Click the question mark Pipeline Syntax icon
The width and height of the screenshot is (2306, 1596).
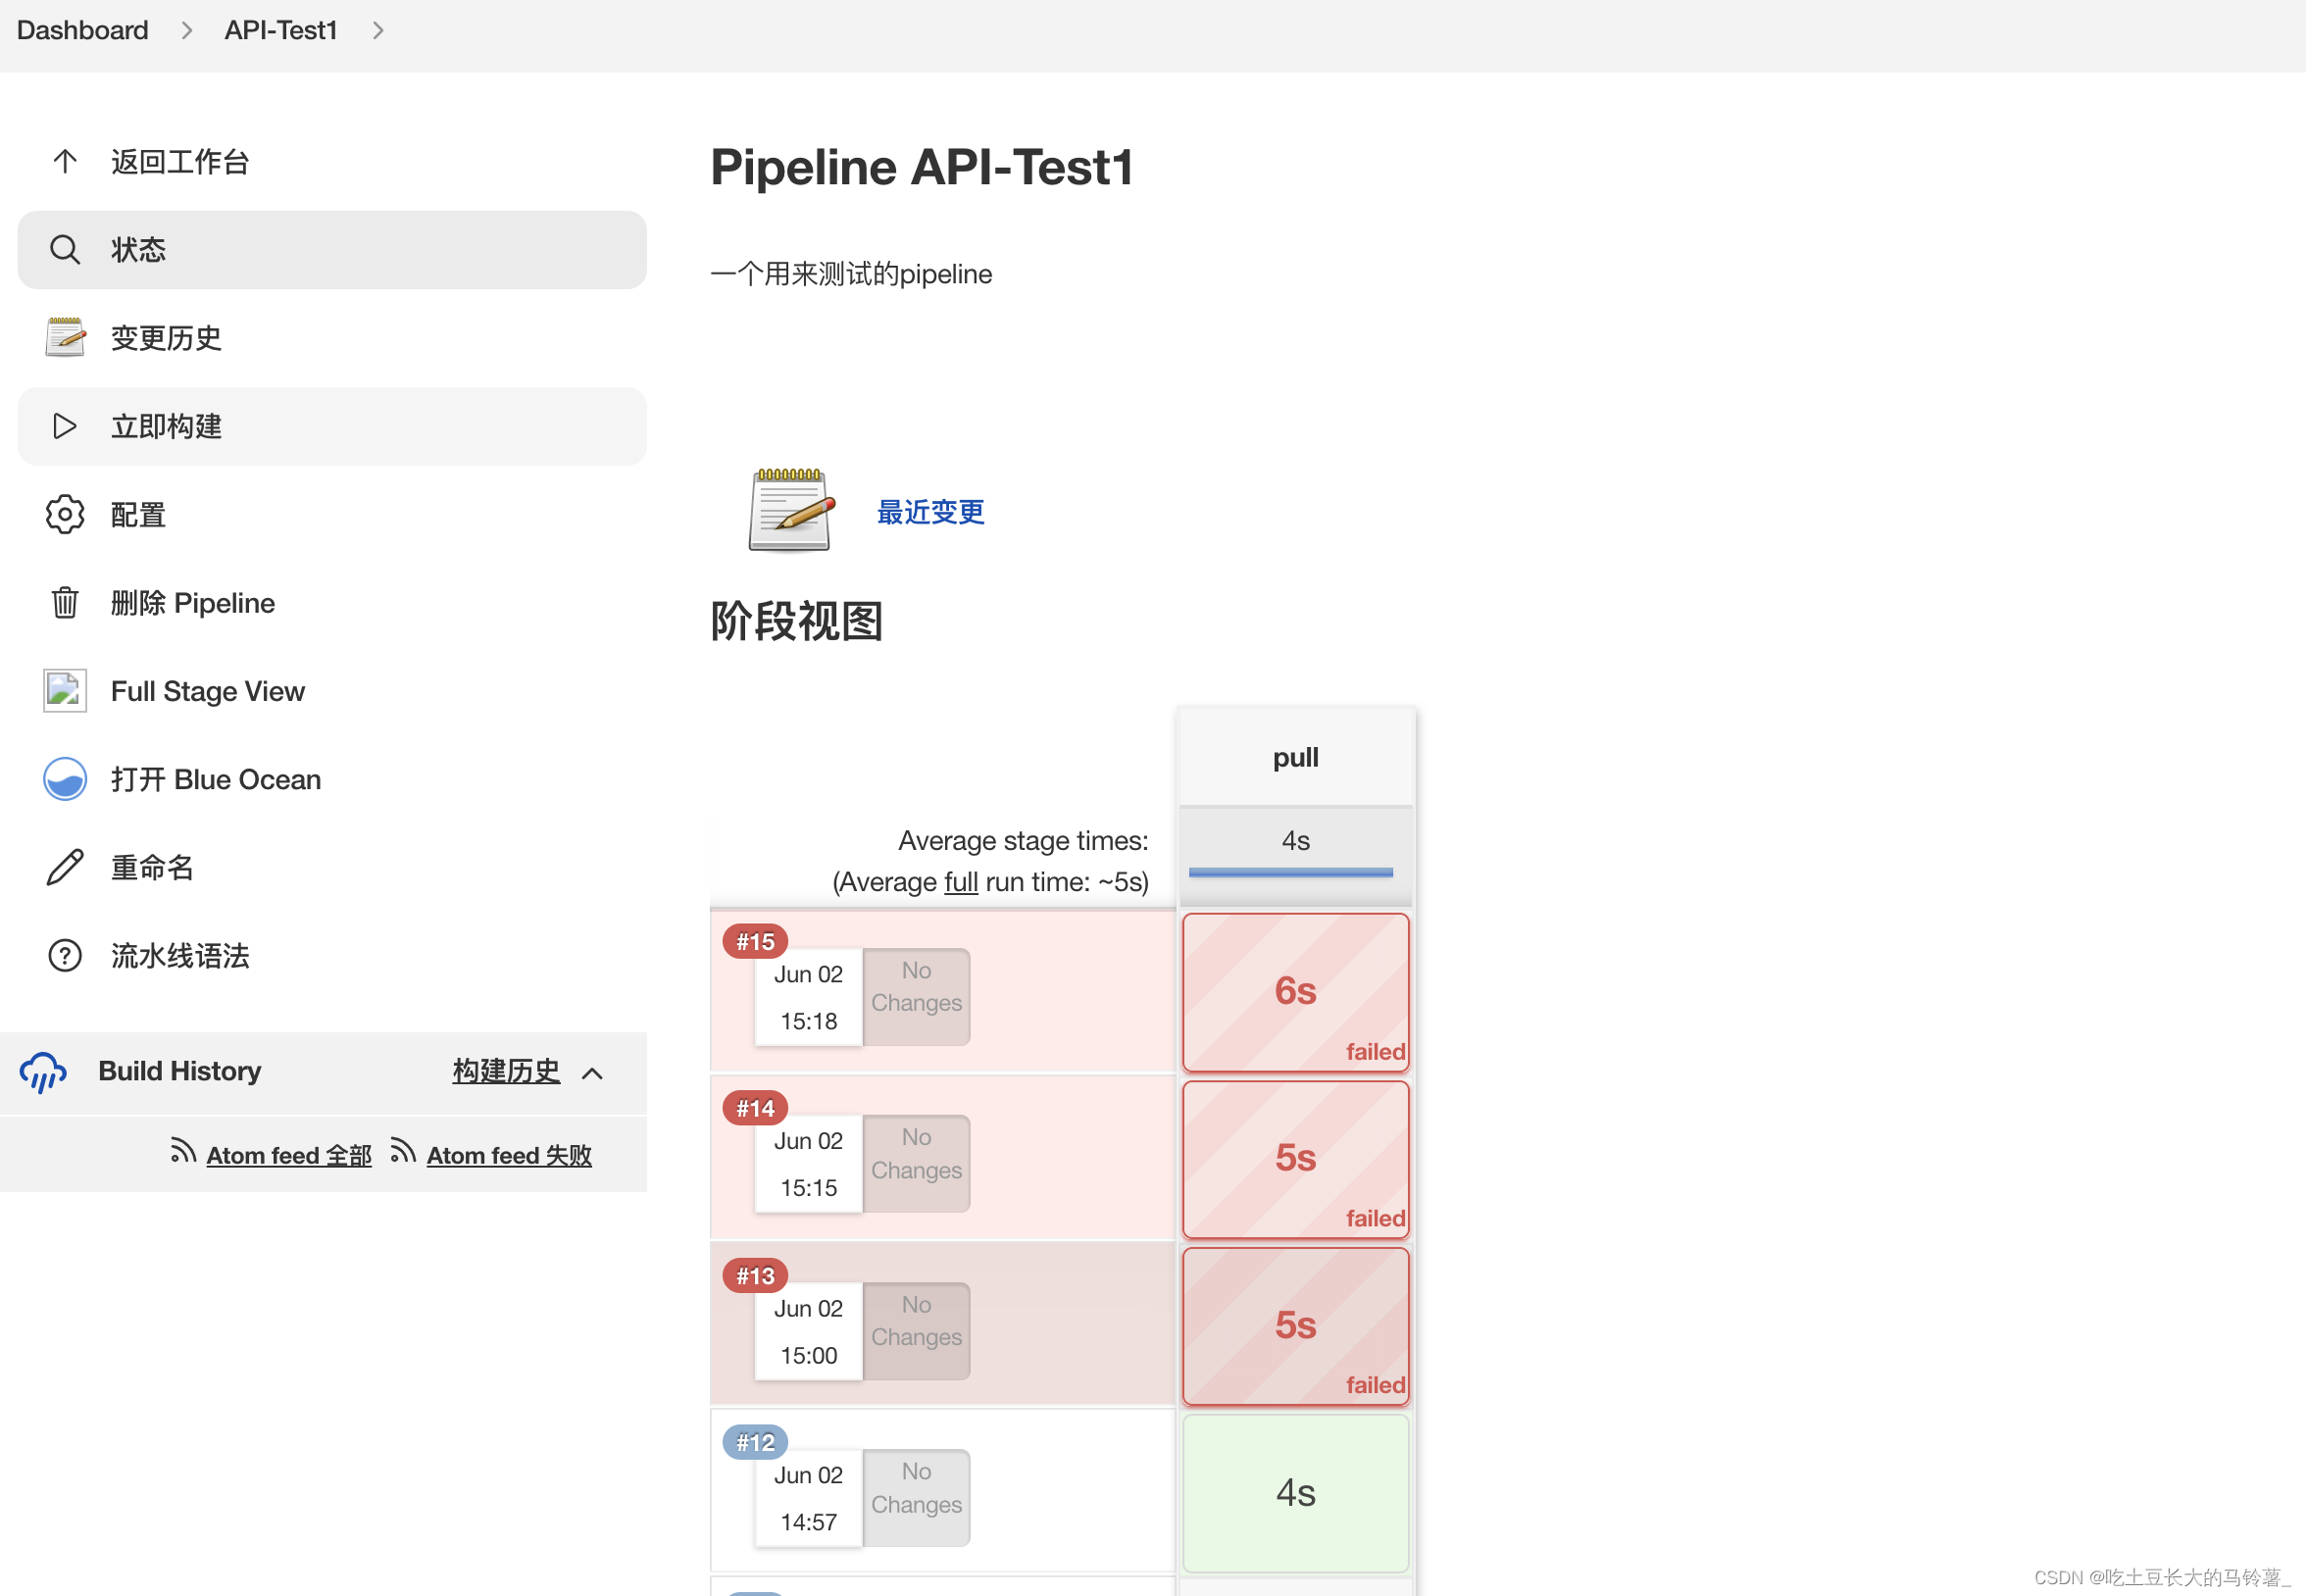(x=65, y=955)
